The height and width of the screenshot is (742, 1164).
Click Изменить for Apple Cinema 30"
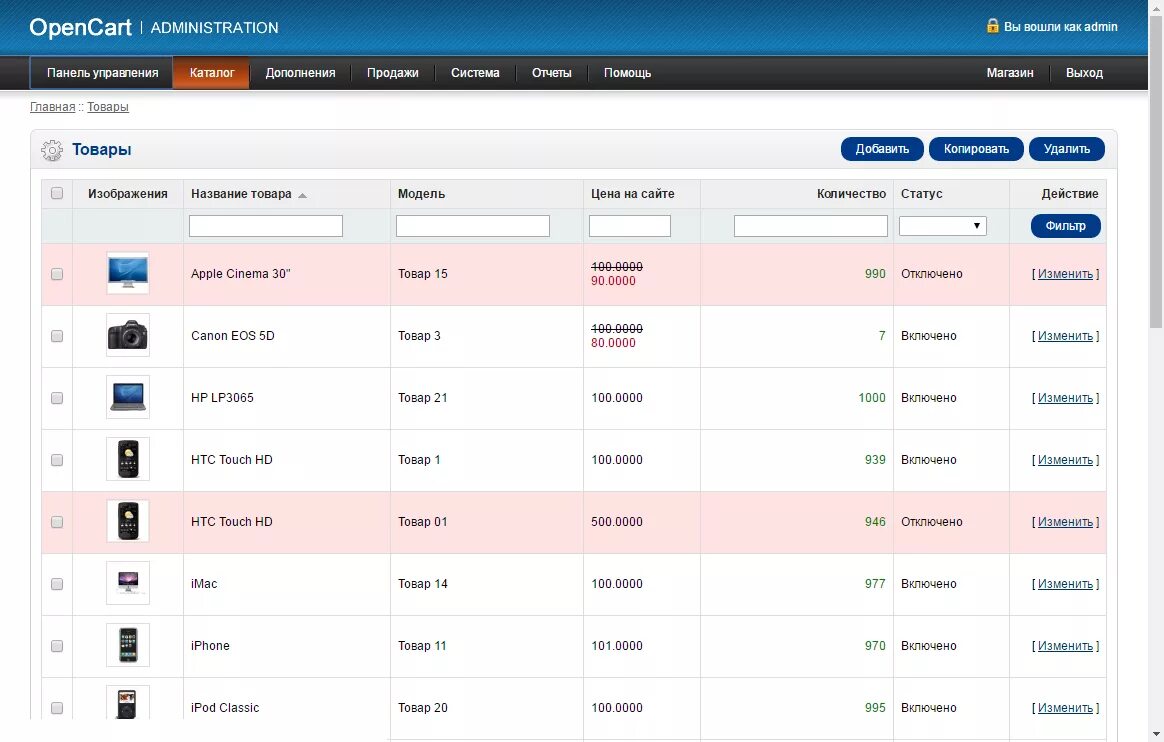pos(1065,274)
